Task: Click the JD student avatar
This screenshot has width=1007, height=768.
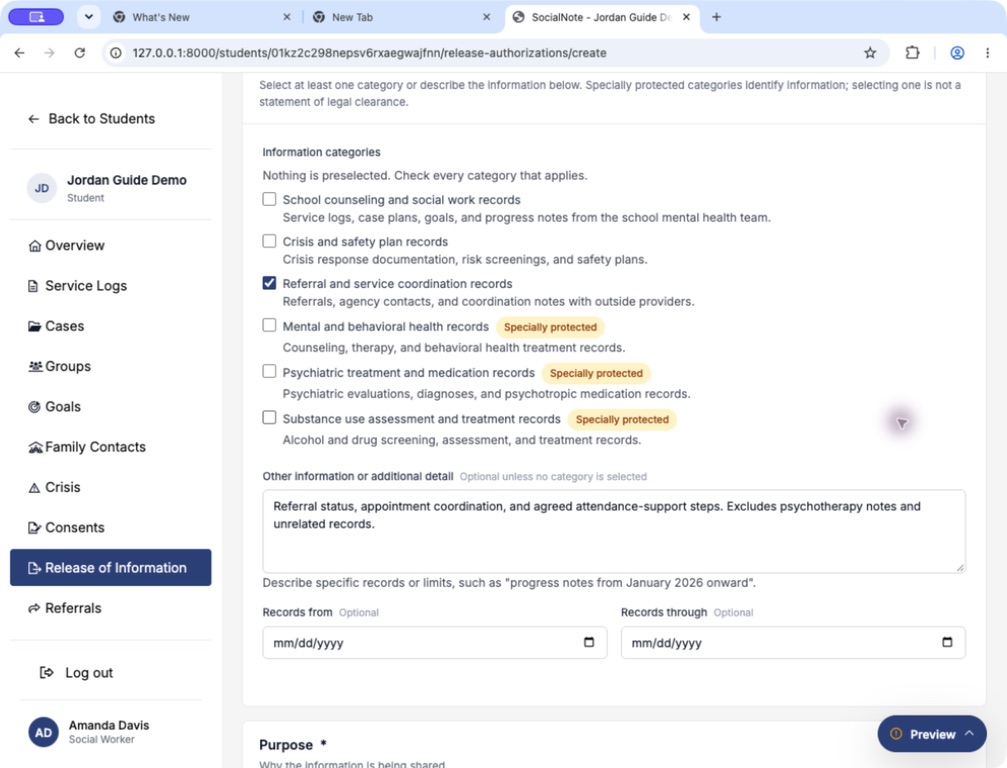Action: 42,188
